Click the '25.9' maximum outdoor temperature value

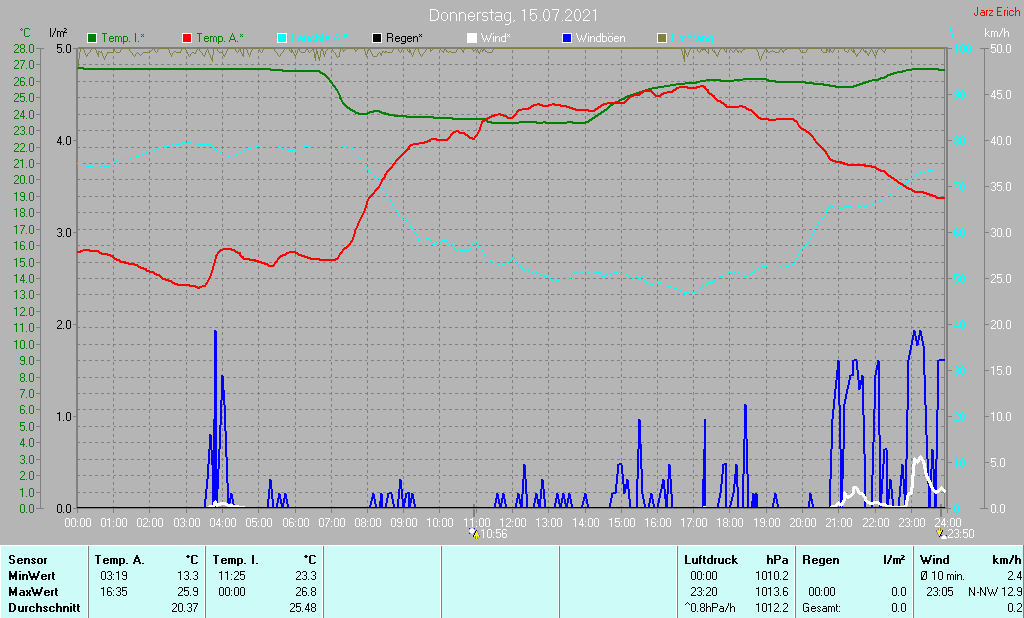coord(187,592)
